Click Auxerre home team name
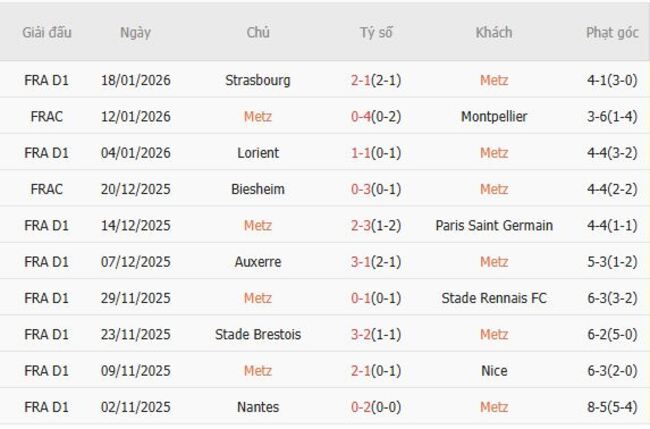 258,262
